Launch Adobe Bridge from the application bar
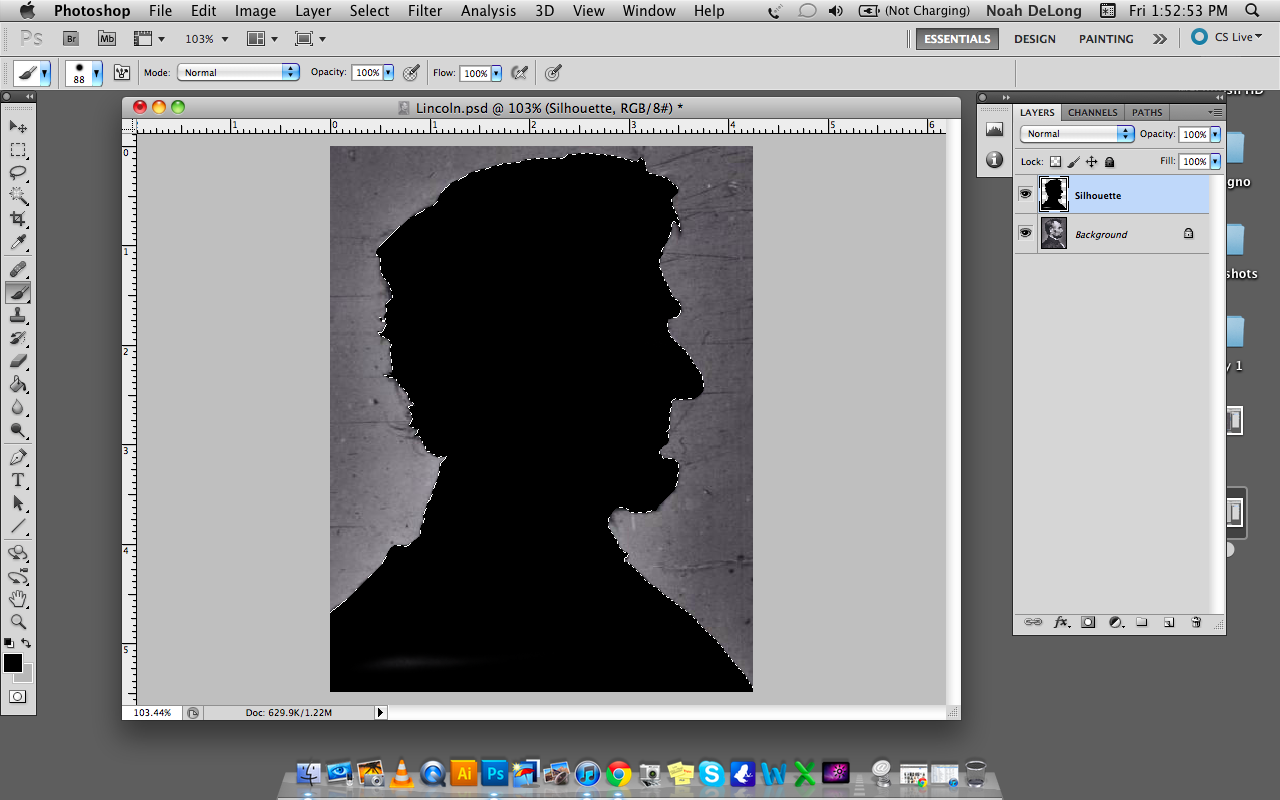The height and width of the screenshot is (800, 1280). (x=70, y=39)
